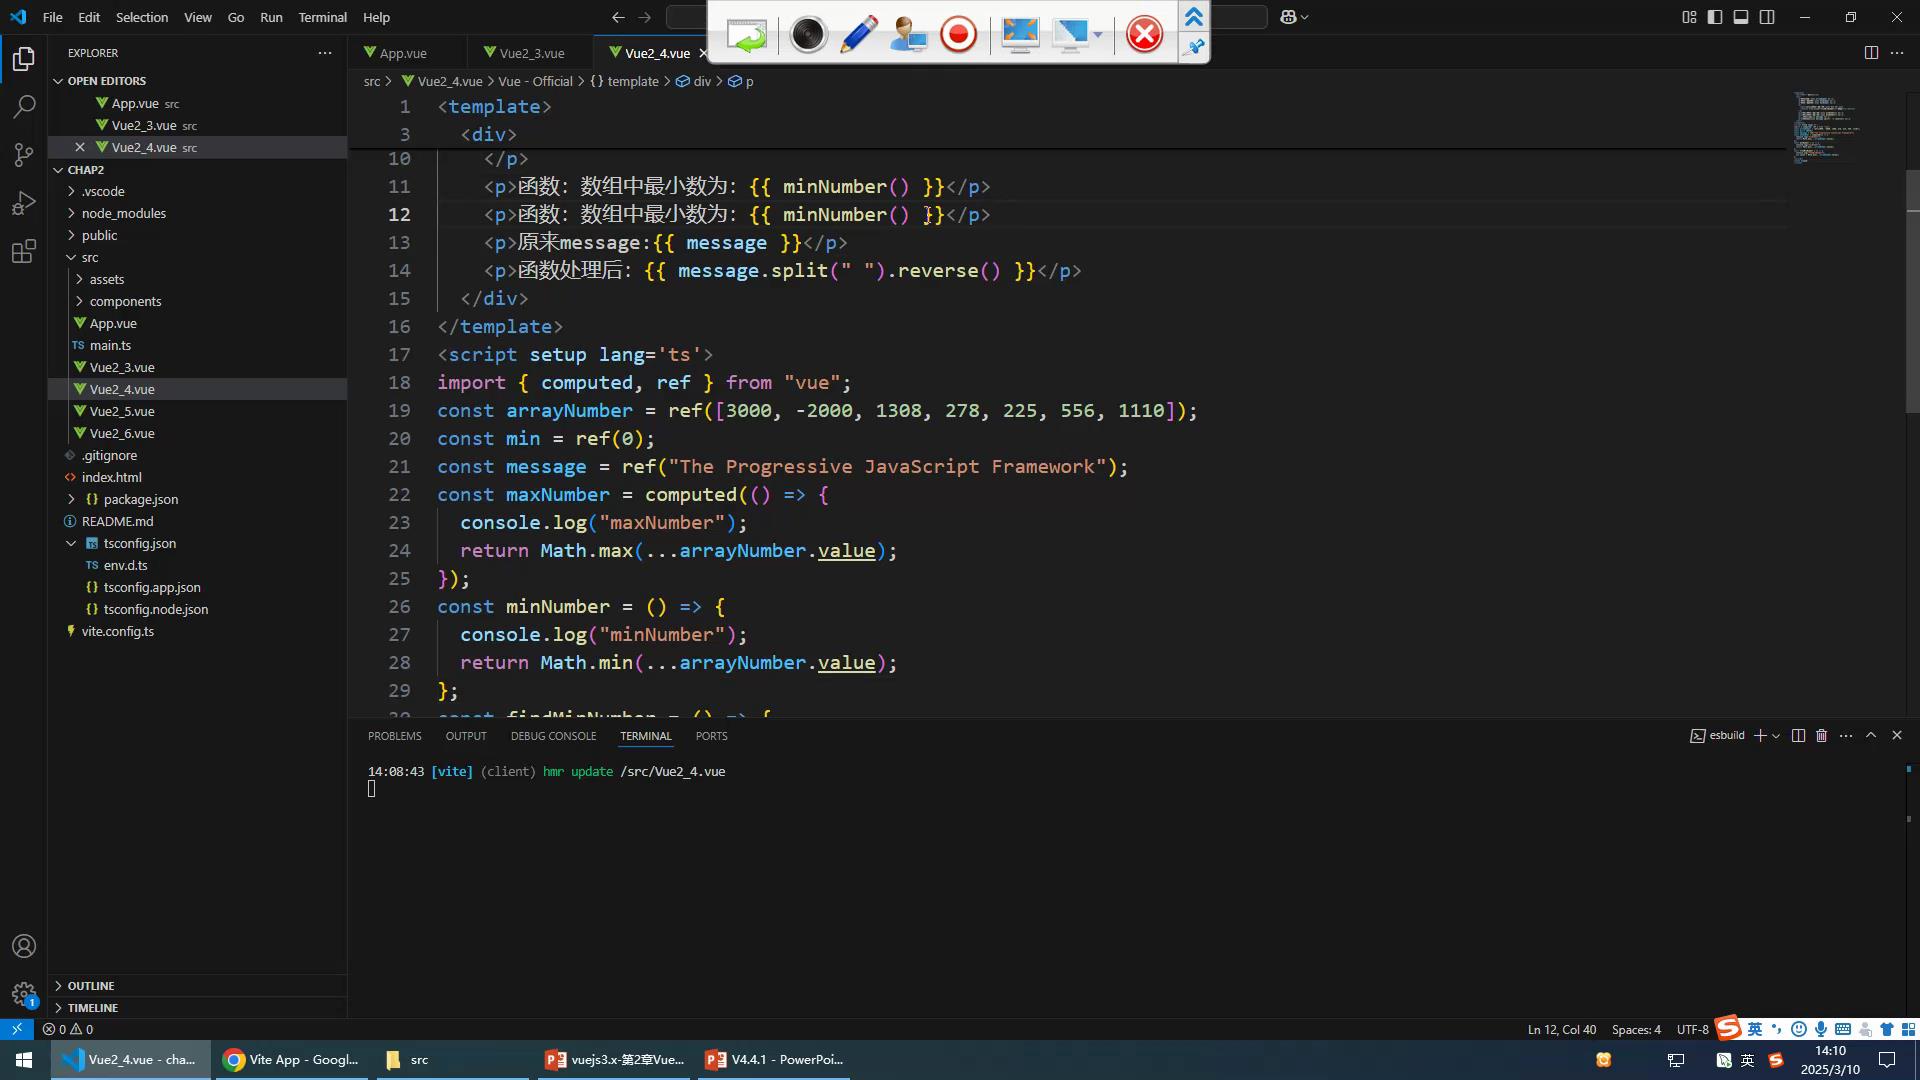This screenshot has width=1920, height=1080.
Task: Split the editor to the right
Action: (1871, 53)
